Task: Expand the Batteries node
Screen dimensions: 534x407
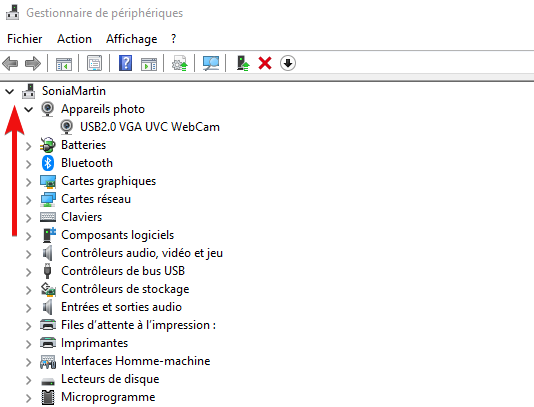Action: coord(29,146)
